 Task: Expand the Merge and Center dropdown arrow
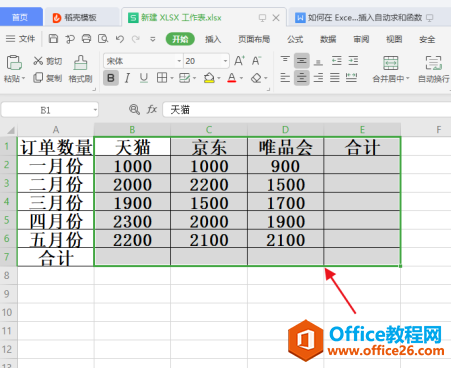coord(408,79)
